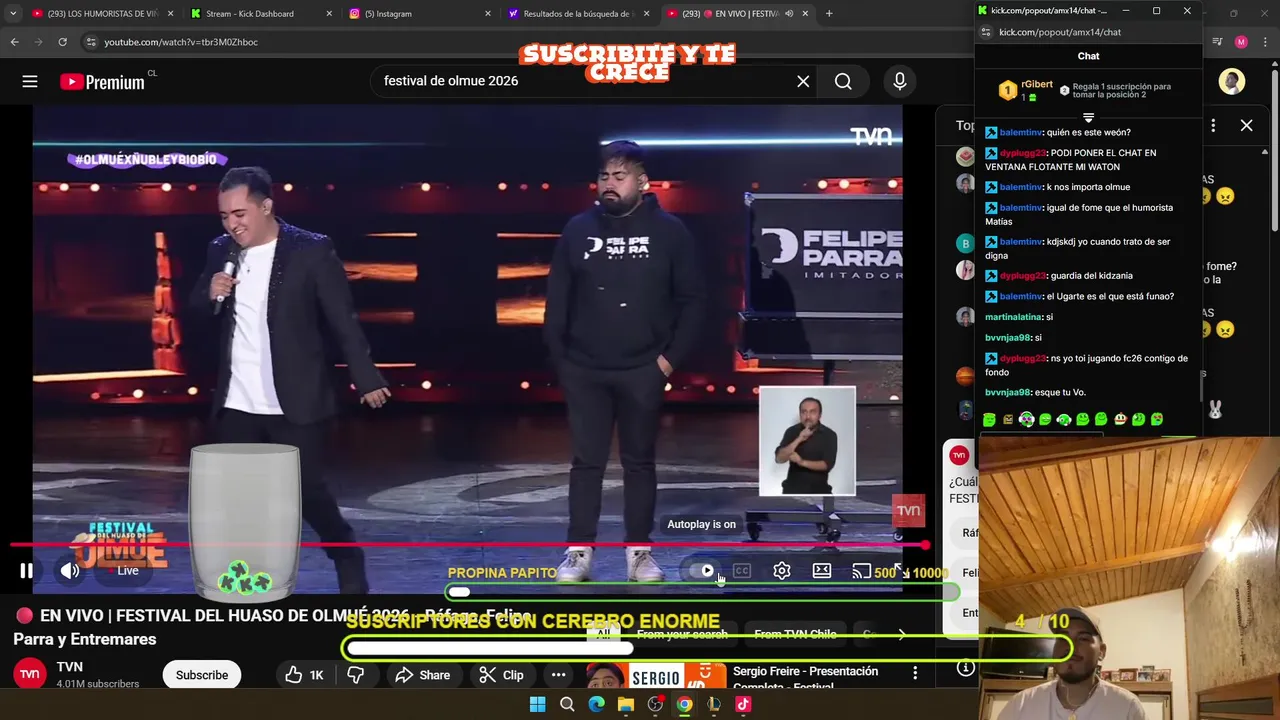Open Windows taskbar search
The width and height of the screenshot is (1280, 720).
click(x=567, y=704)
